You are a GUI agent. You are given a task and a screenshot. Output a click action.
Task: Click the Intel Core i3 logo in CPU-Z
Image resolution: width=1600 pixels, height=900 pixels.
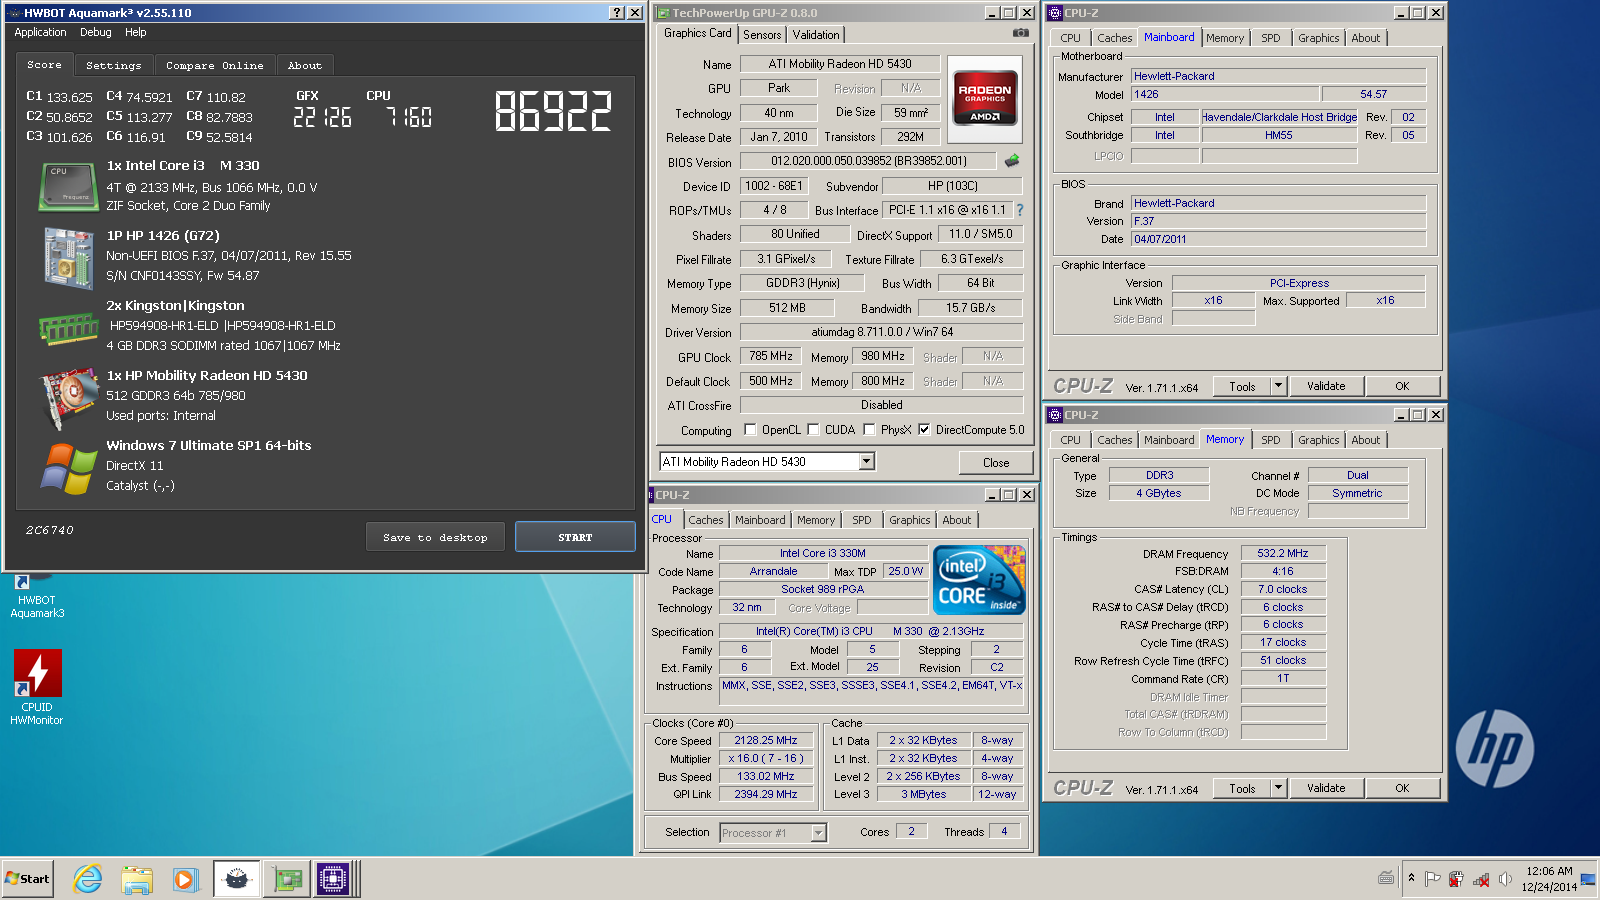979,580
